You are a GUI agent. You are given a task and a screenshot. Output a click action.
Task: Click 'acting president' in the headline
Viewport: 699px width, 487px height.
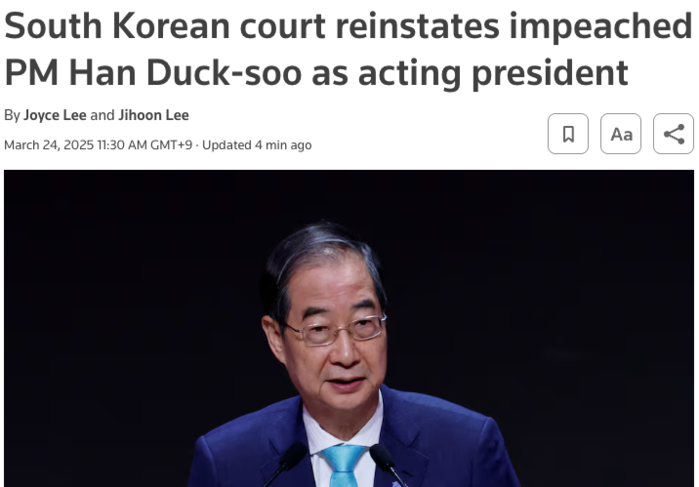coord(493,73)
